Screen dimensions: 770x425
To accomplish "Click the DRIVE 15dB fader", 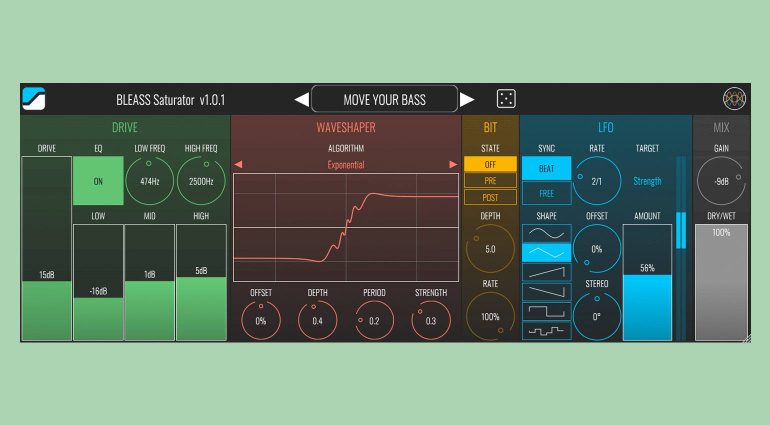I will pos(47,248).
